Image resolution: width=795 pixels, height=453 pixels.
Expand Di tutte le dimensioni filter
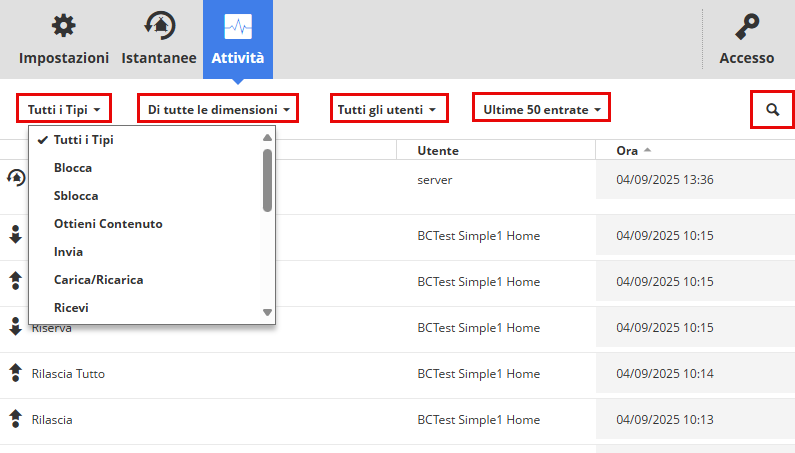tap(218, 108)
